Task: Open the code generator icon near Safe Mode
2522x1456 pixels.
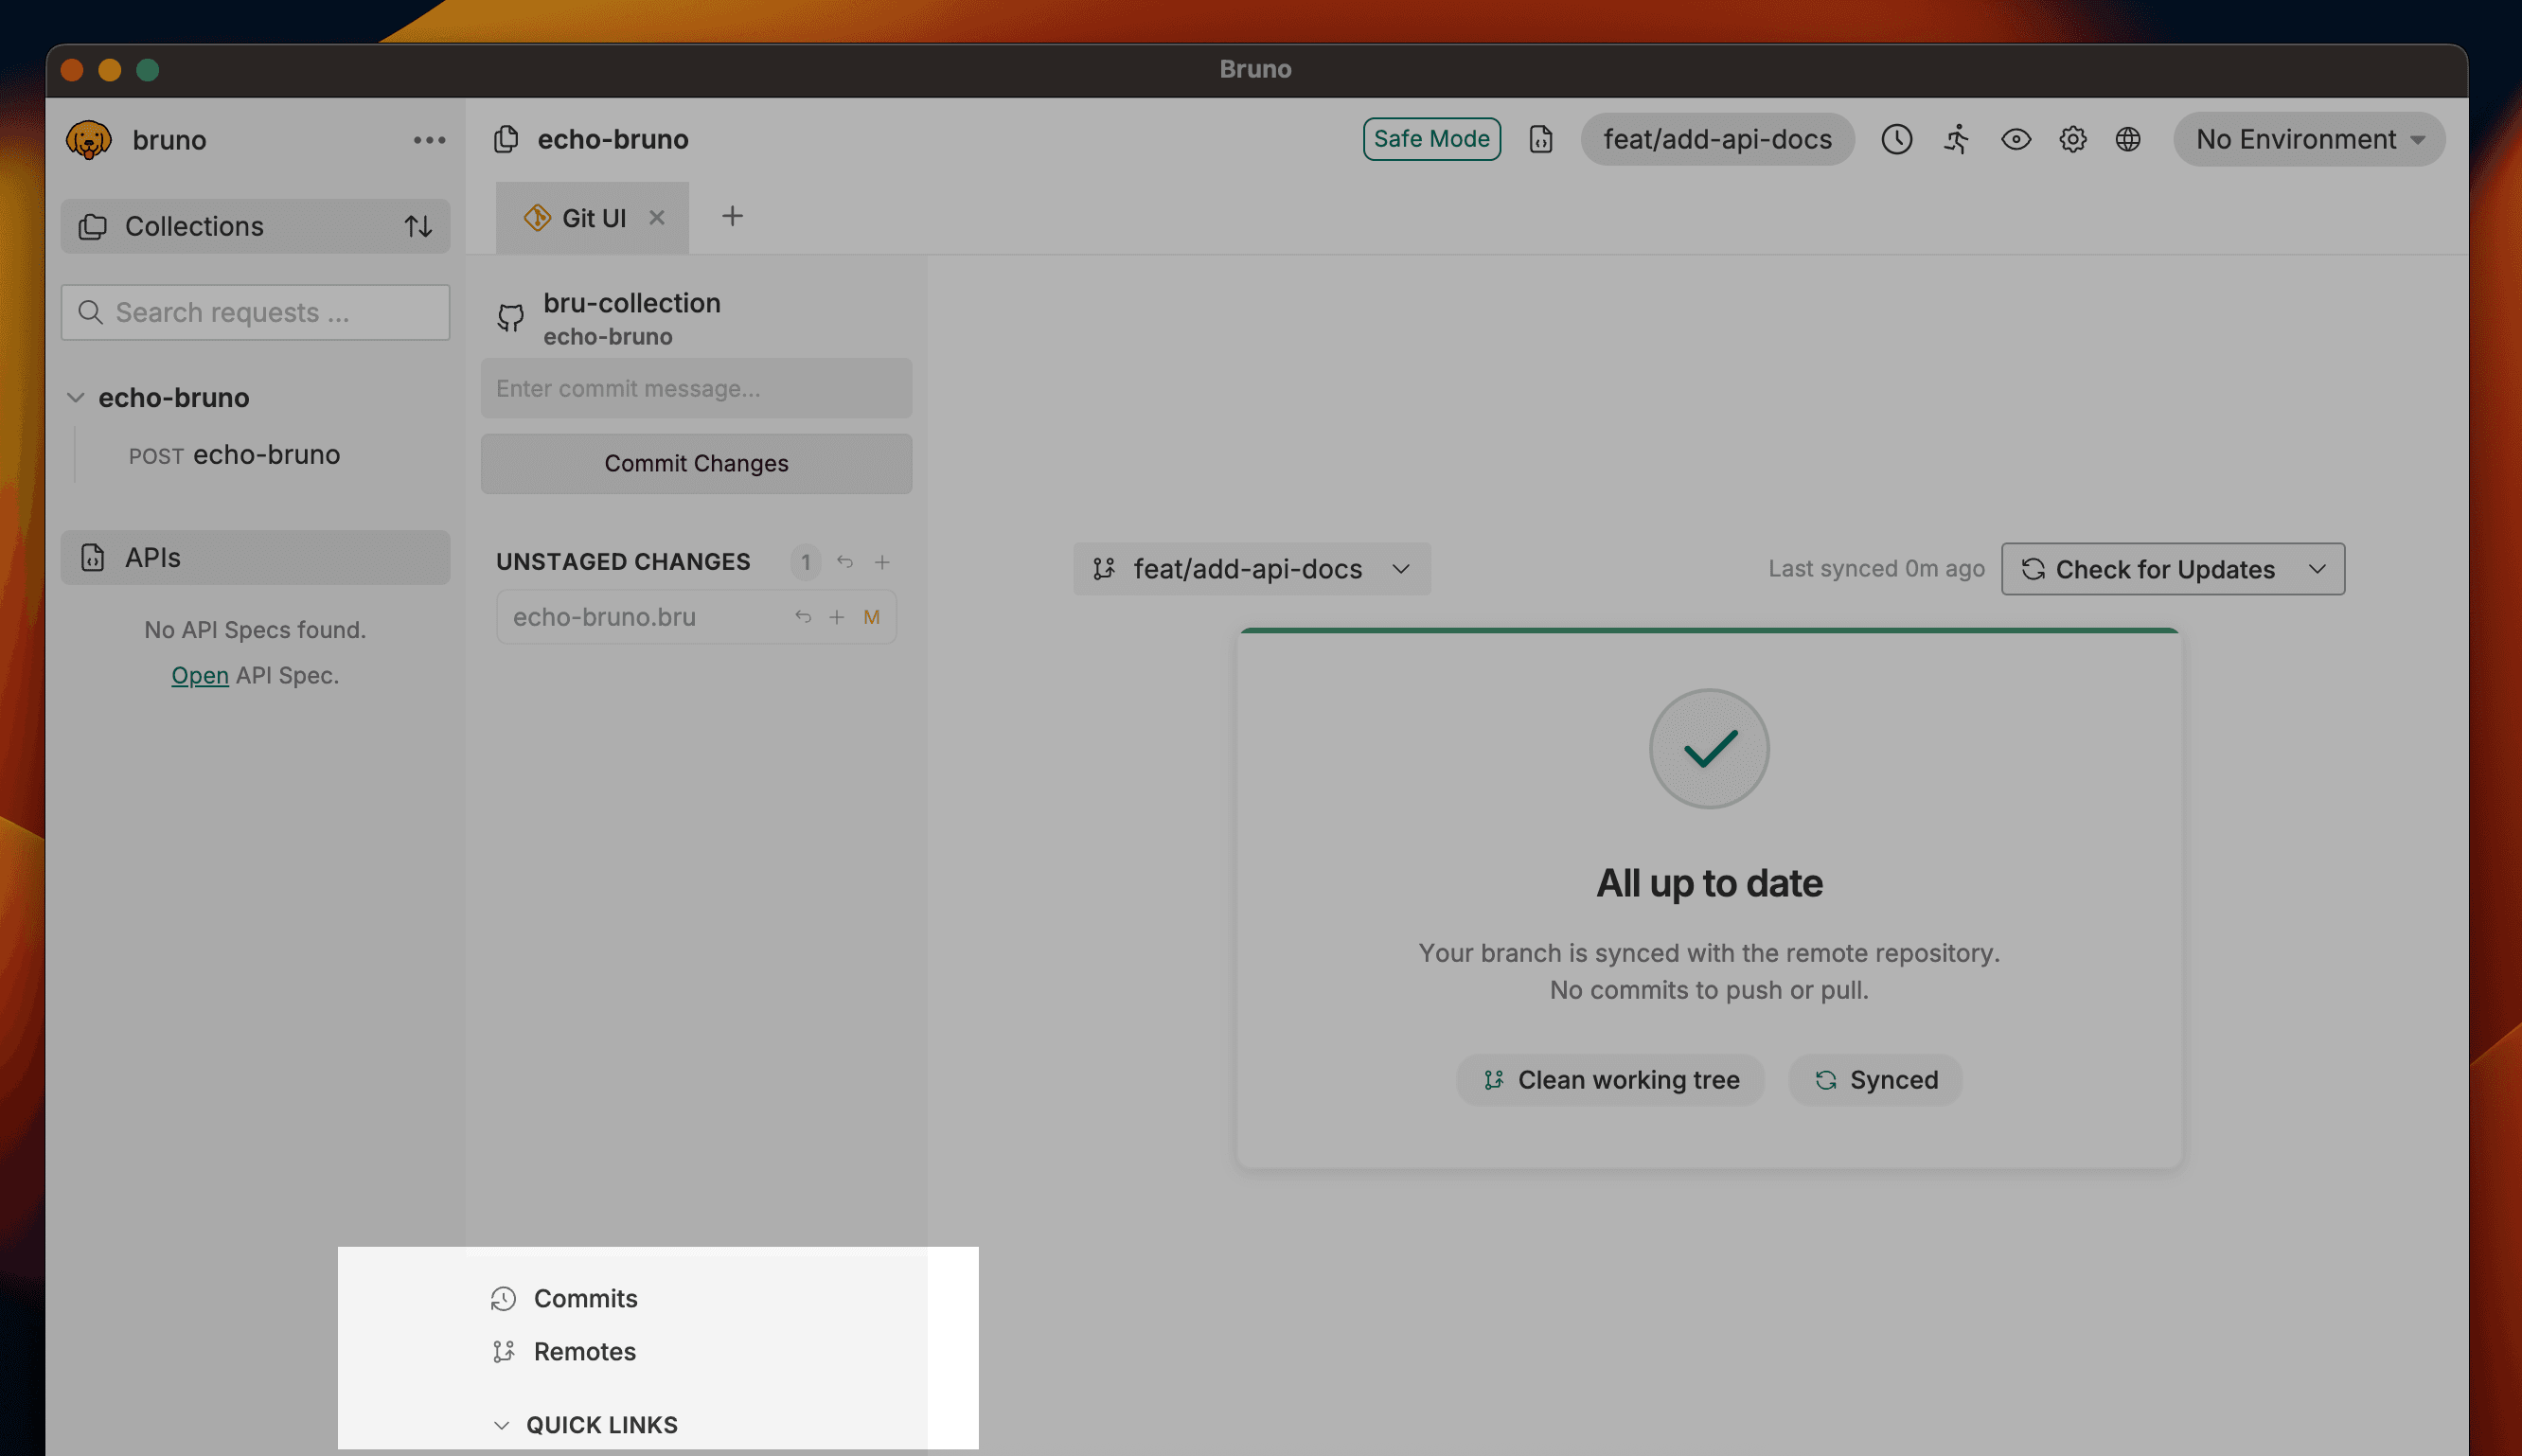Action: click(x=1541, y=139)
